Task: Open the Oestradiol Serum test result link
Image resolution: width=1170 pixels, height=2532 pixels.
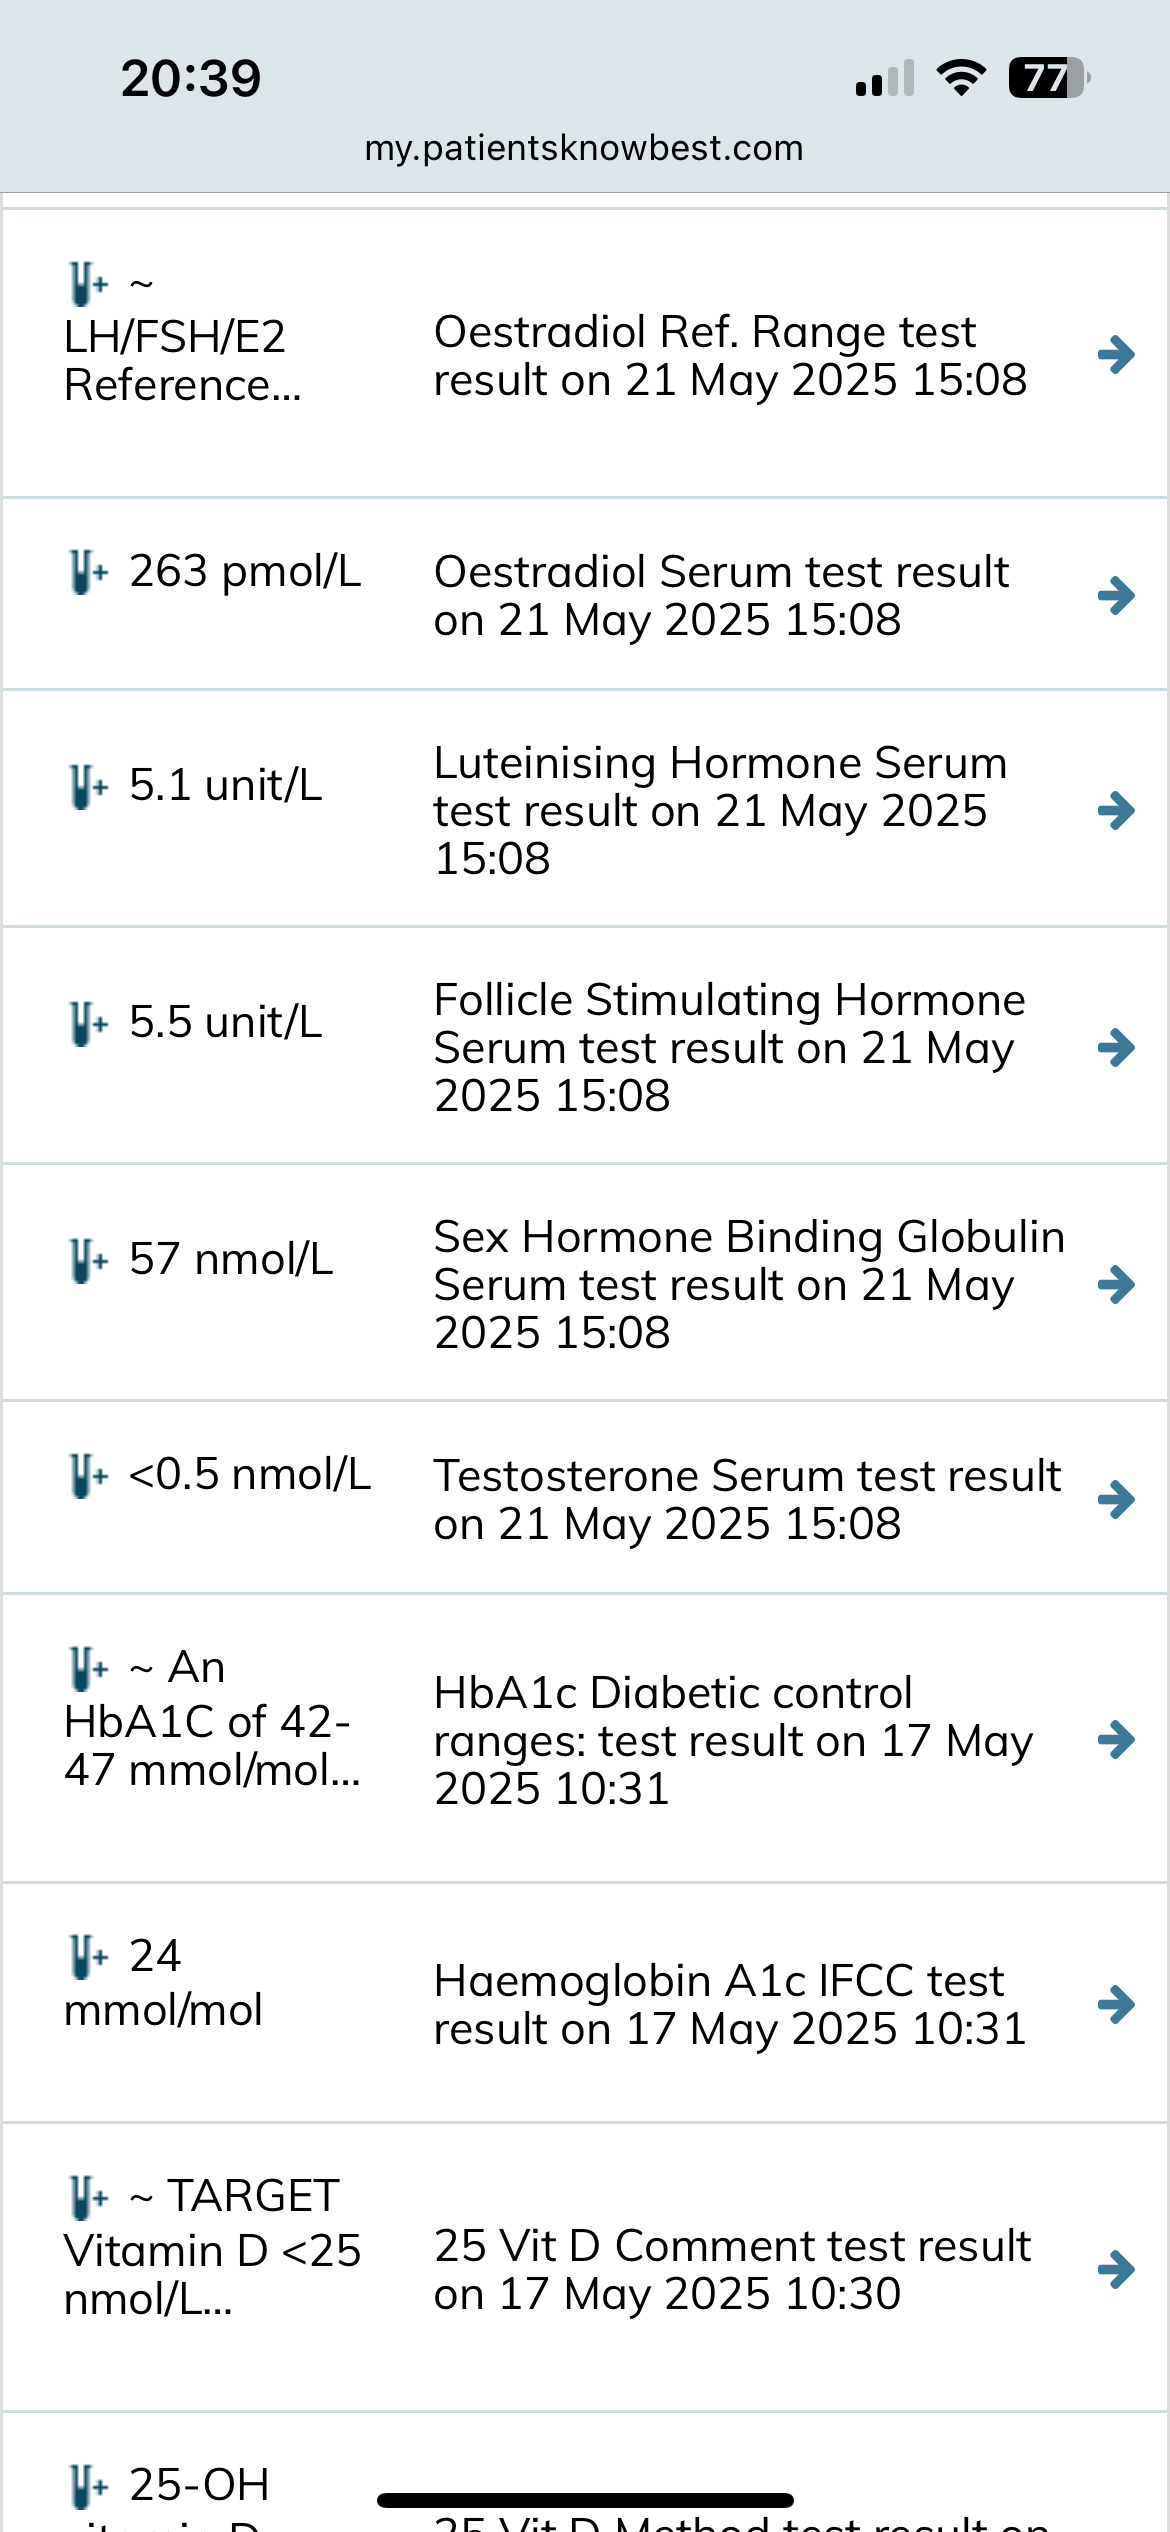Action: coord(720,595)
